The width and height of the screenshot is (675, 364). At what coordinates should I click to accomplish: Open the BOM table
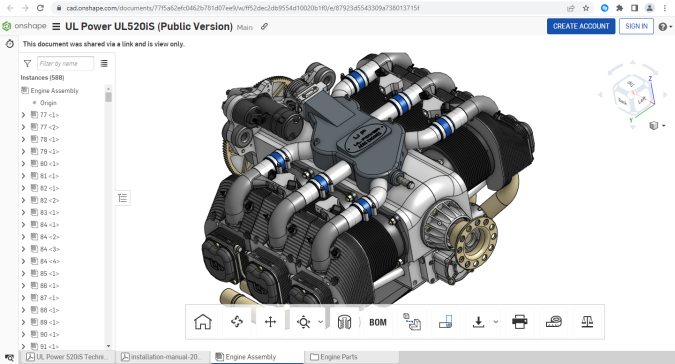[378, 322]
